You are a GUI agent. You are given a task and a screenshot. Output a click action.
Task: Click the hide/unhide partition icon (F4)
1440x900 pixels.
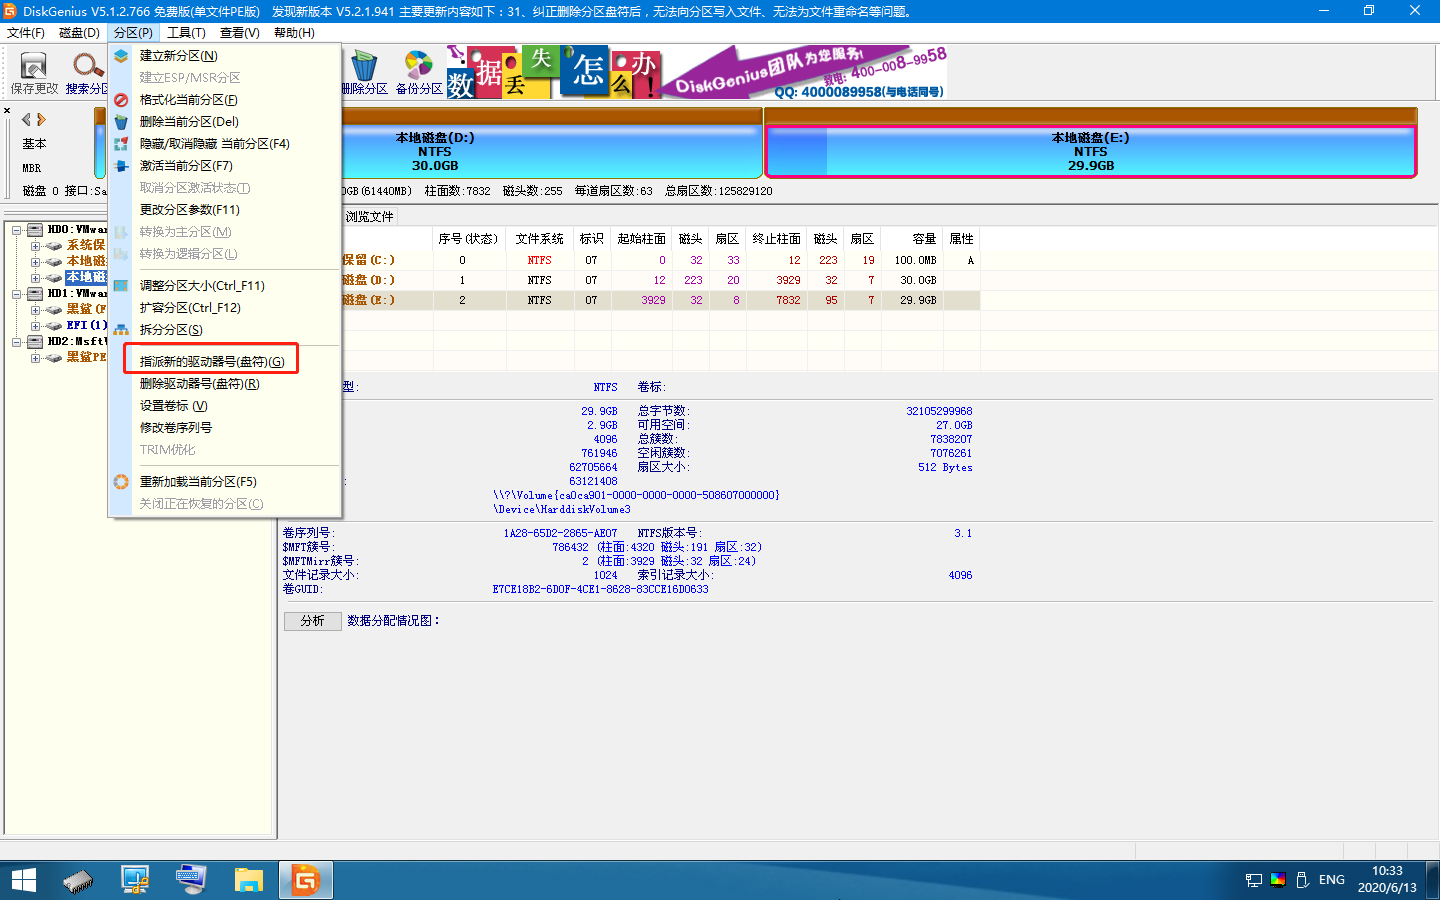coord(121,144)
